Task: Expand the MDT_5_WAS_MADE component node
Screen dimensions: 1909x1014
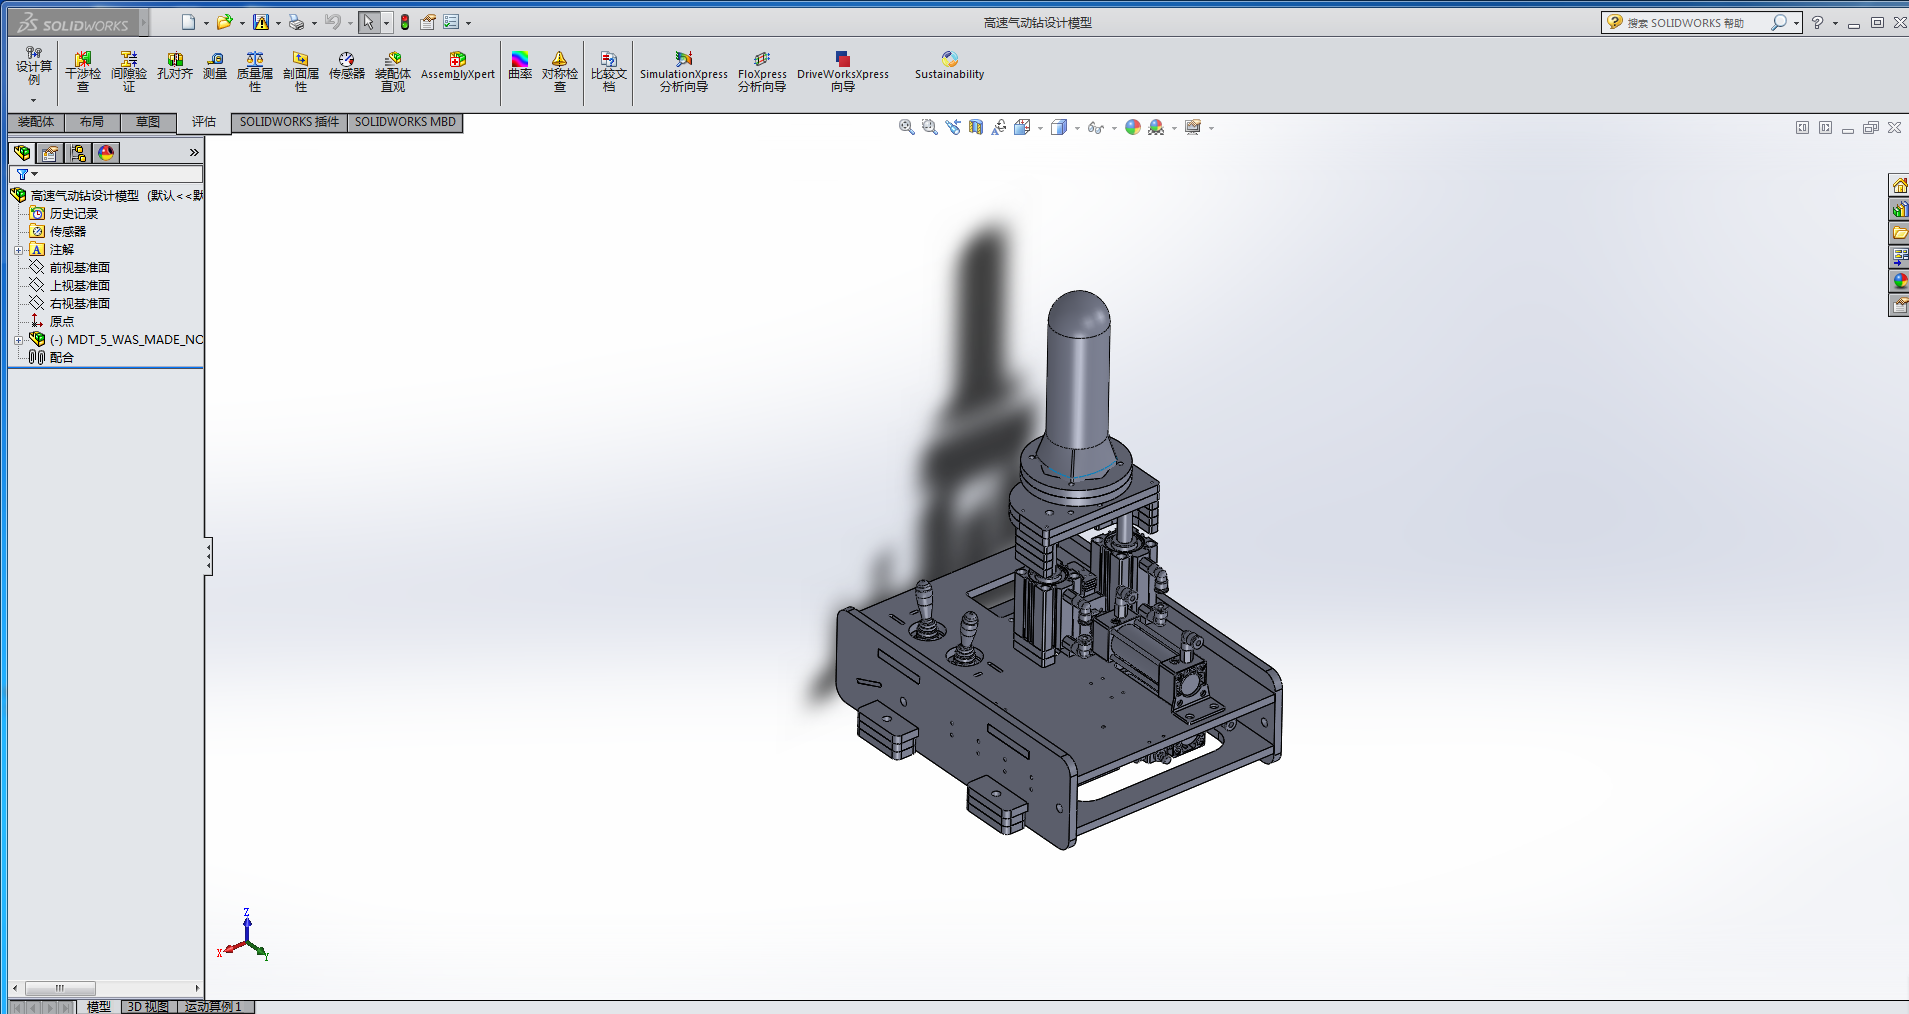Action: pos(18,340)
